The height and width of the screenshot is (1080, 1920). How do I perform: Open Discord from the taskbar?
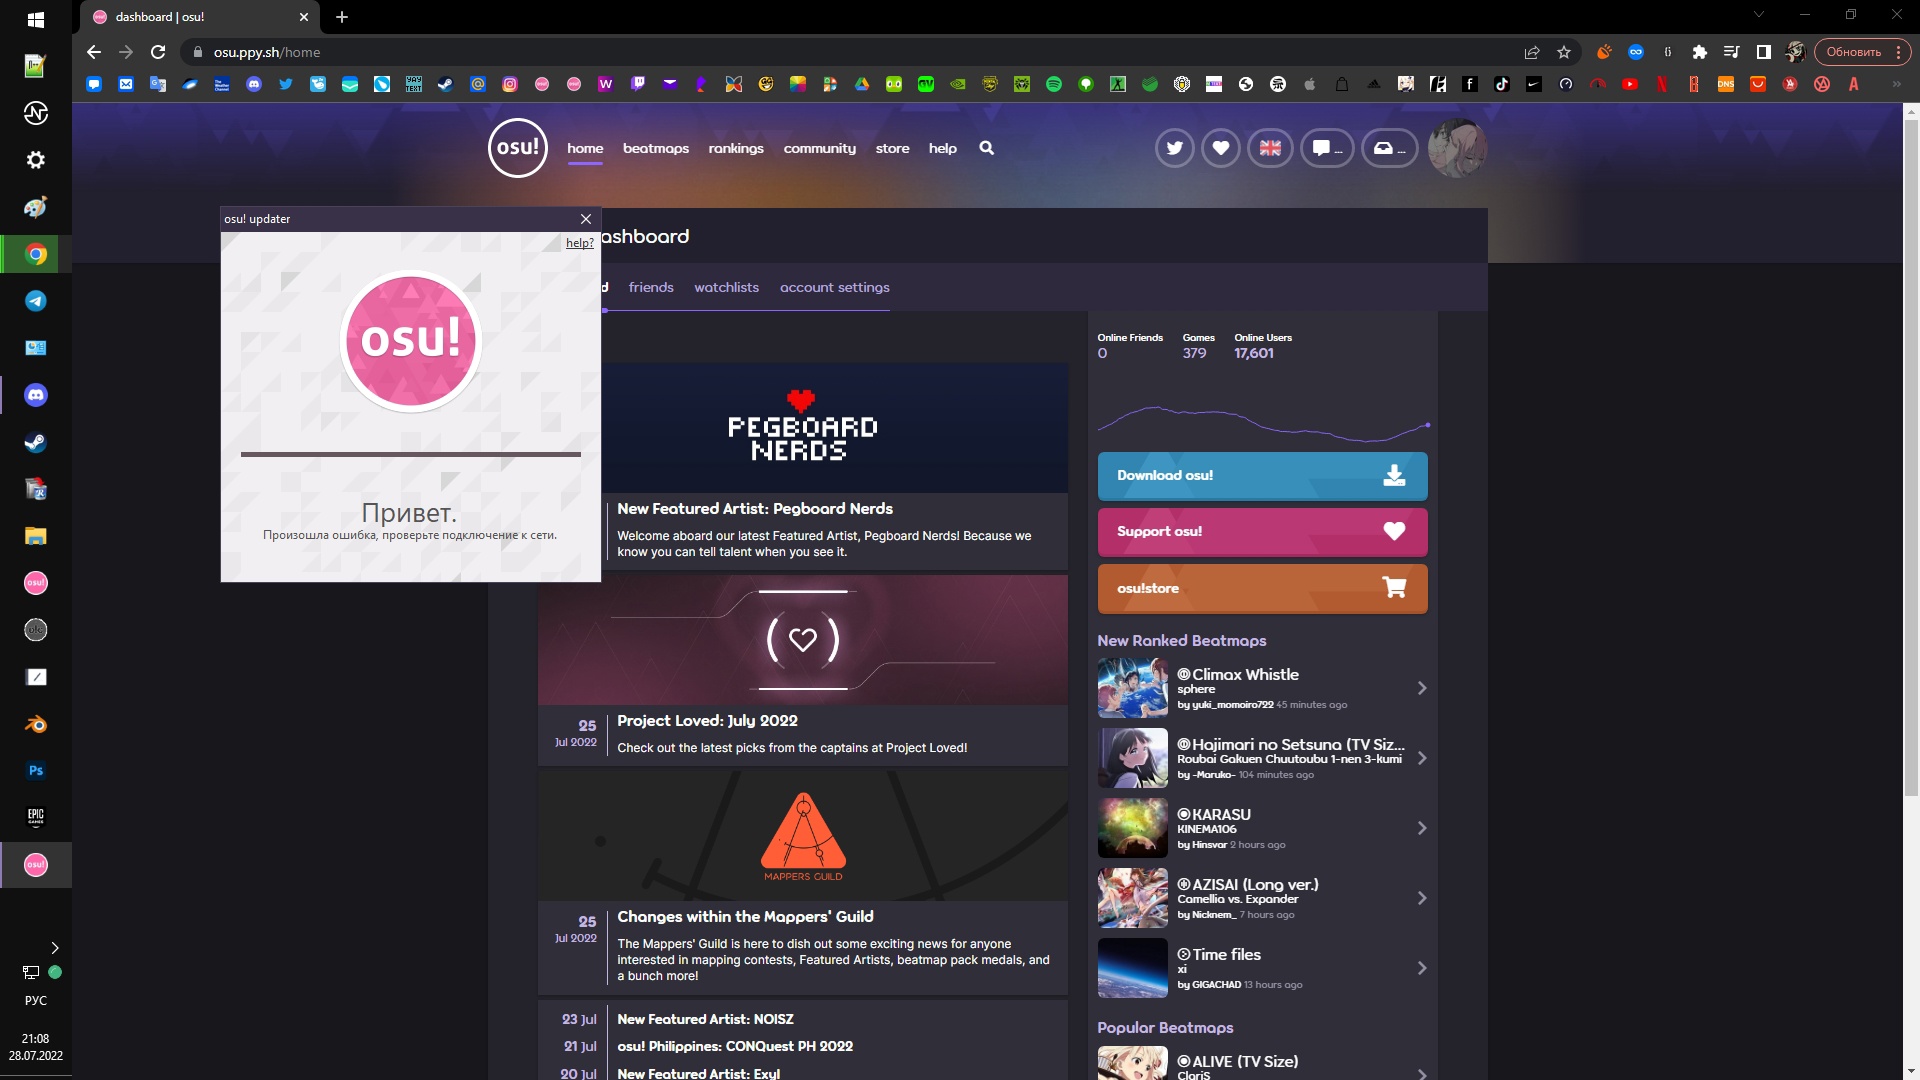(x=36, y=395)
